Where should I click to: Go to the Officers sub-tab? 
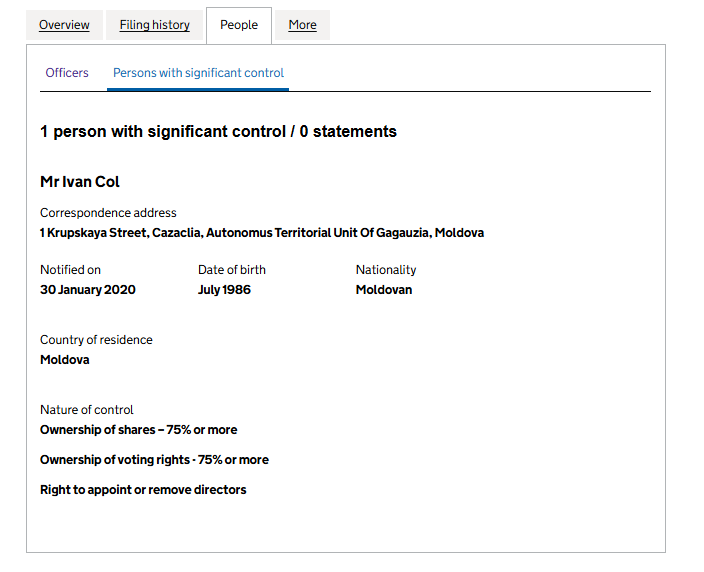point(67,73)
